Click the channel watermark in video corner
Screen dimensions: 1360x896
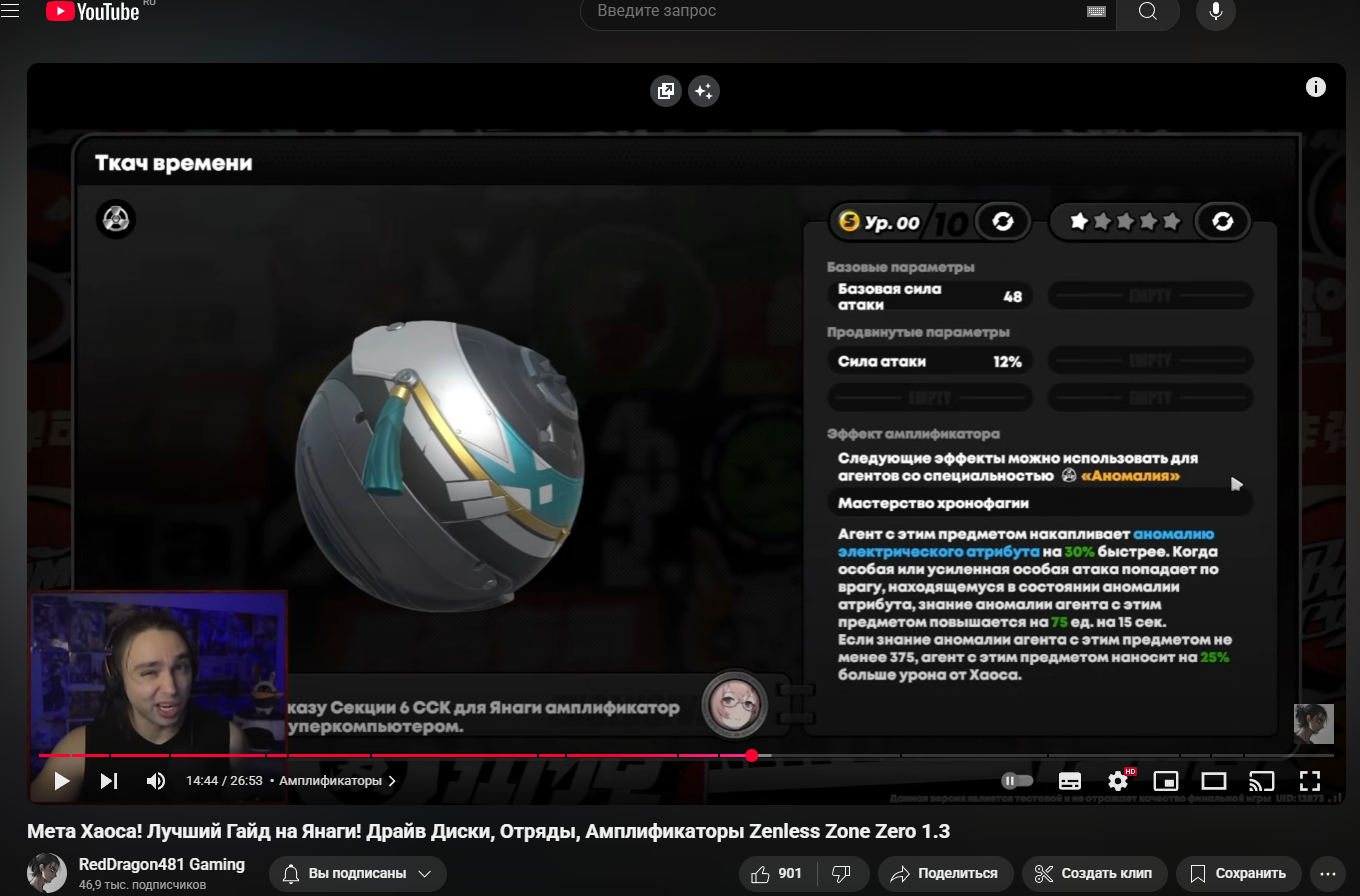1313,724
